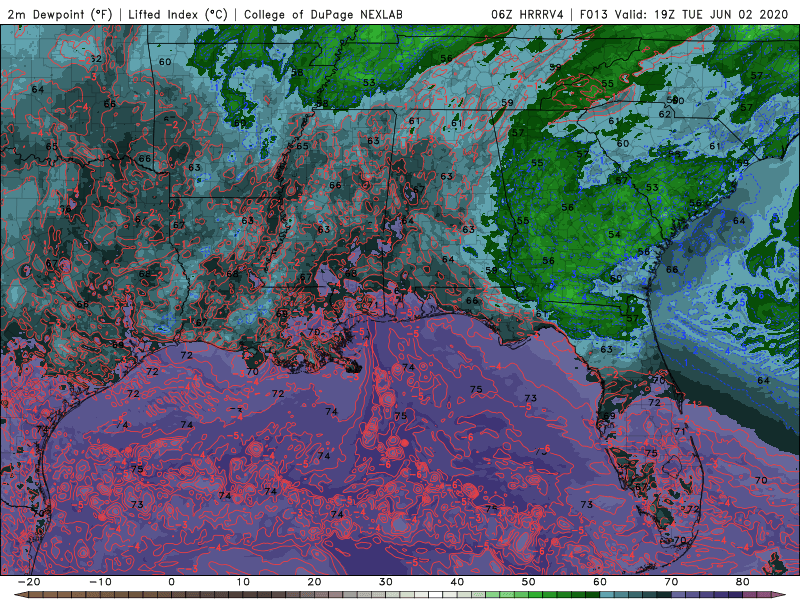Click the dewpoint value "62" on the map

tap(664, 114)
